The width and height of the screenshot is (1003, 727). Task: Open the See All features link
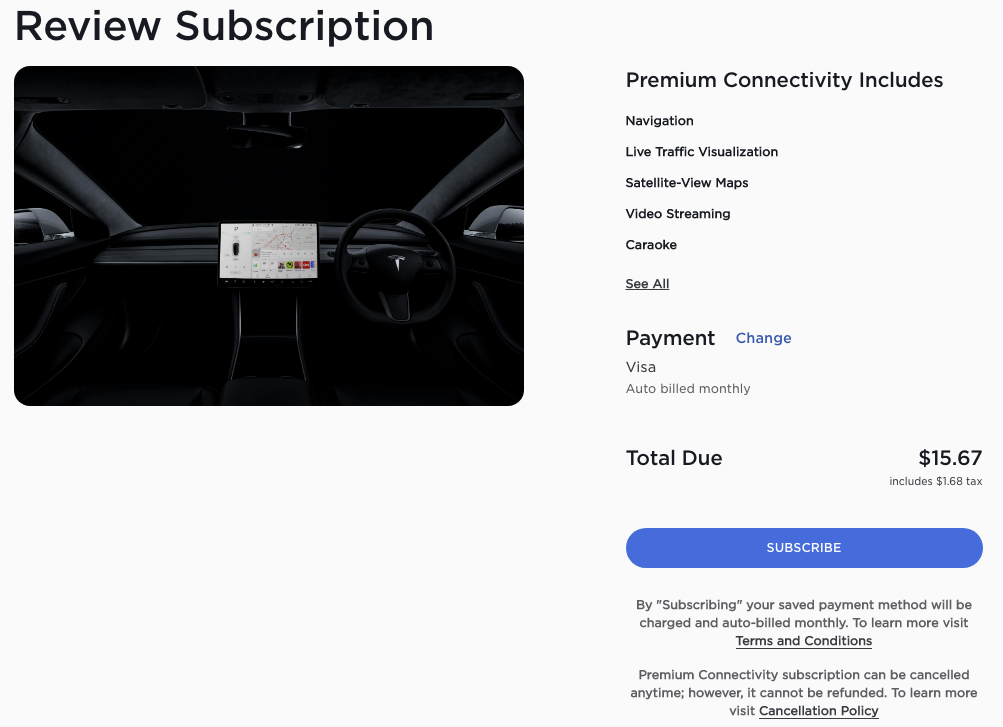point(647,284)
